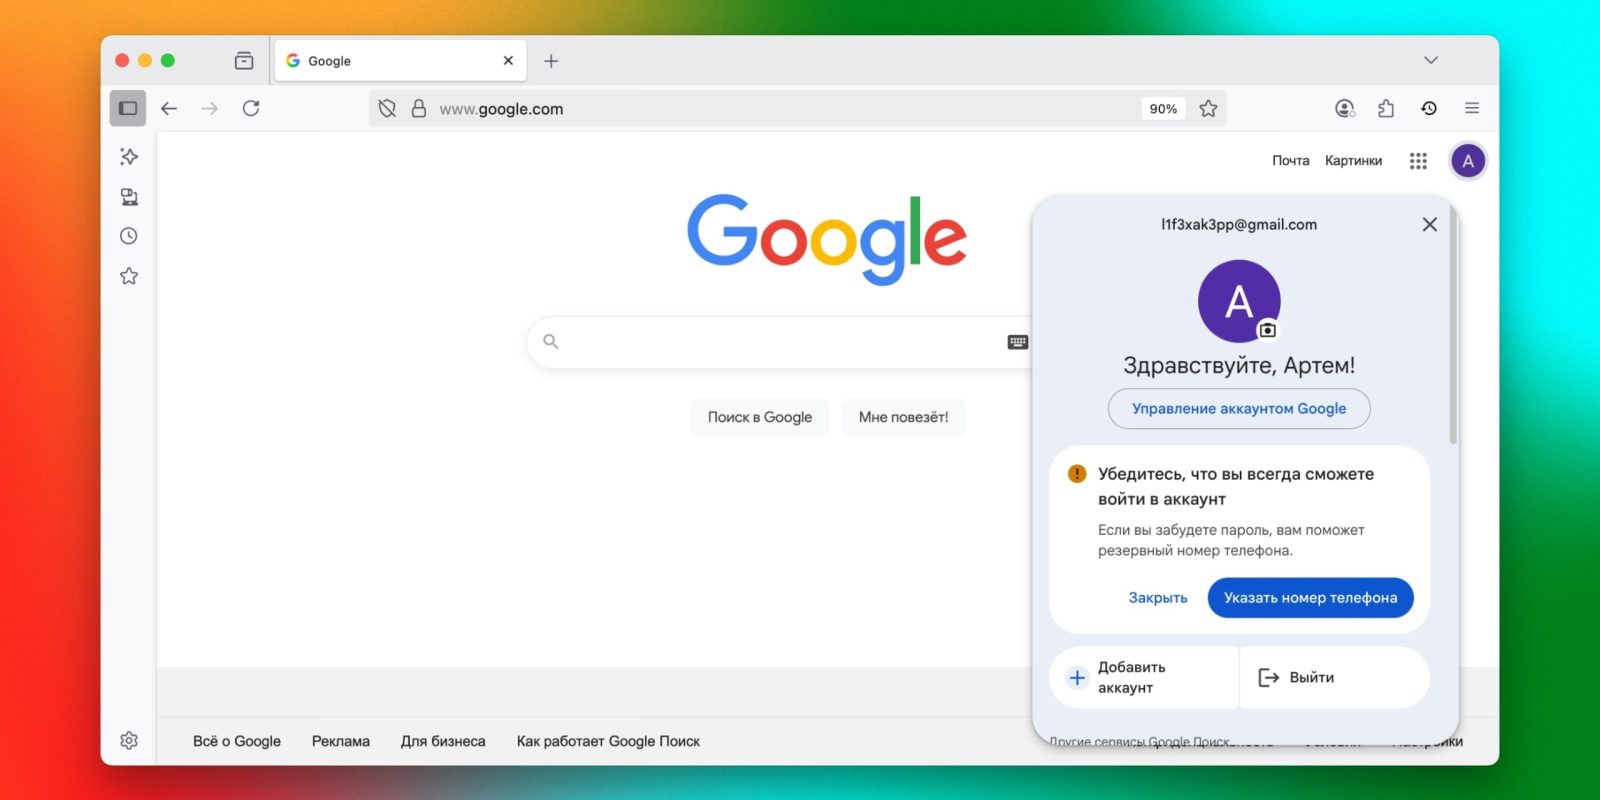Close the Google tab

(x=508, y=61)
